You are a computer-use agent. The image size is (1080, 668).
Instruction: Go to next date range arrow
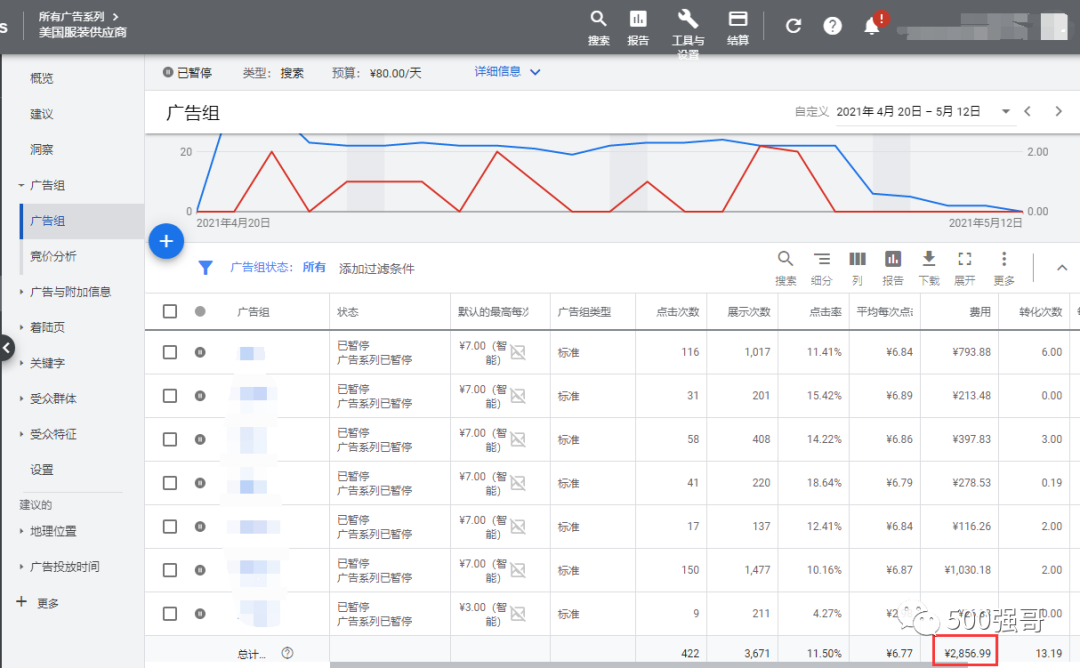(x=1059, y=112)
